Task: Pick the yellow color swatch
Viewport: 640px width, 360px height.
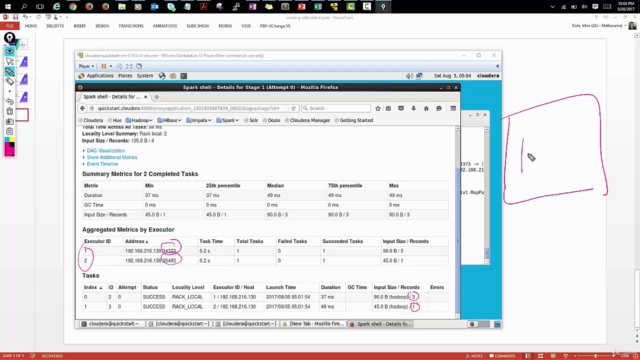Action: pyautogui.click(x=12, y=140)
